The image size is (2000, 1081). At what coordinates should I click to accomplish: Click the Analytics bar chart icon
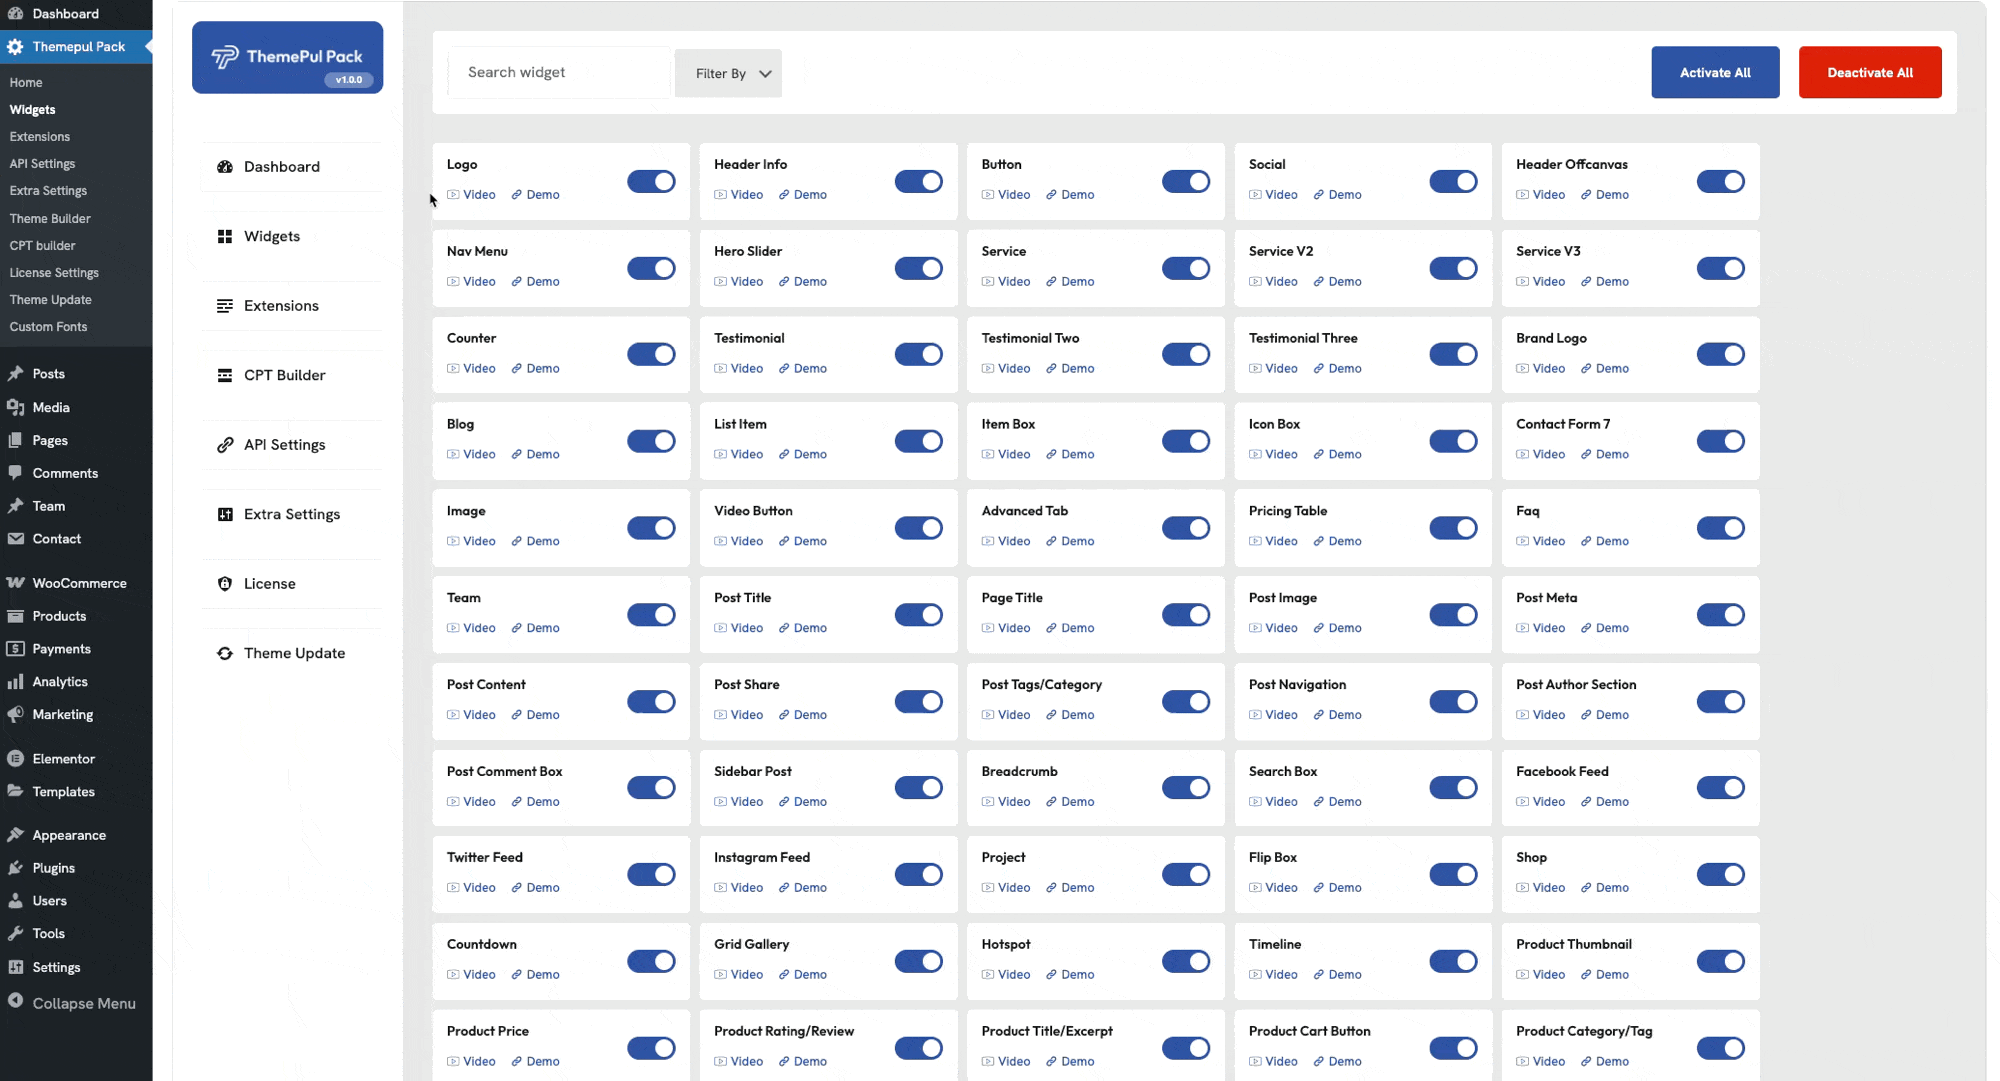tap(15, 682)
